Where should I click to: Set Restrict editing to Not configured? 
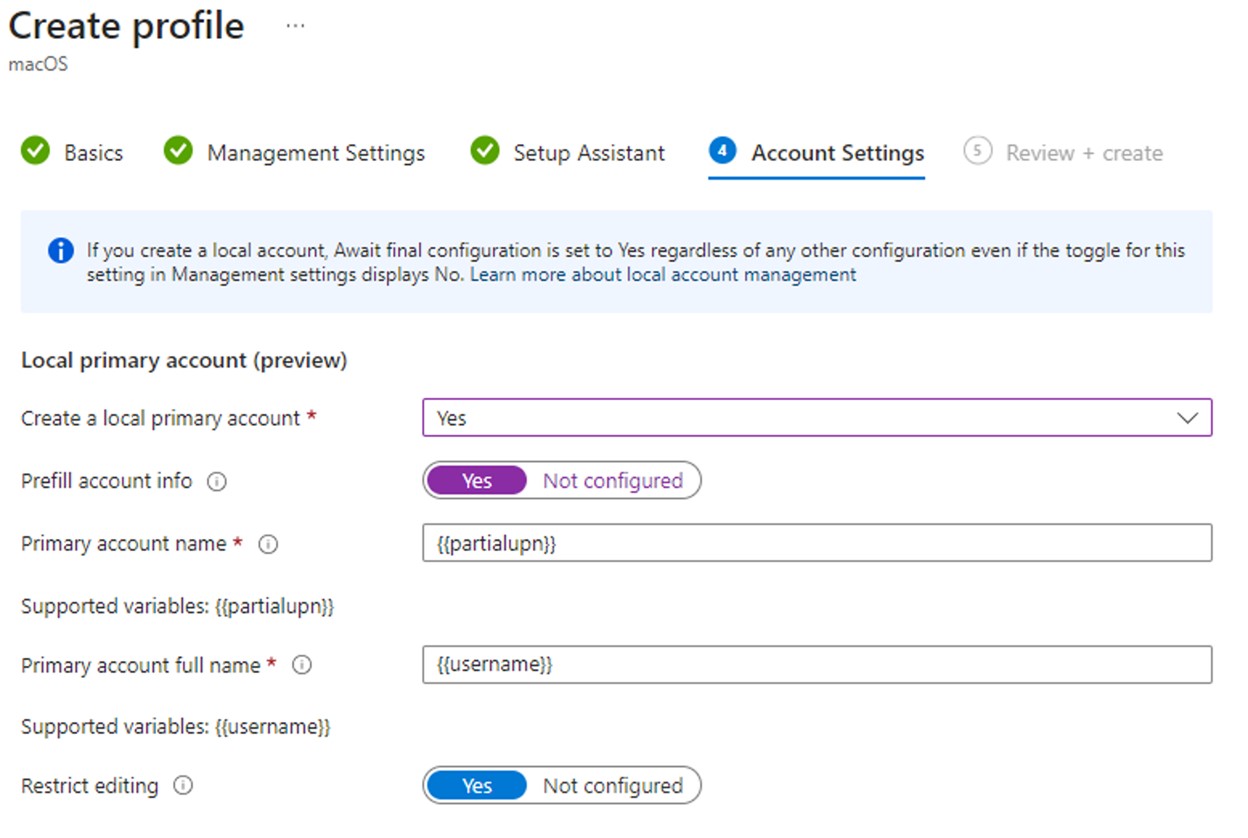[x=612, y=786]
